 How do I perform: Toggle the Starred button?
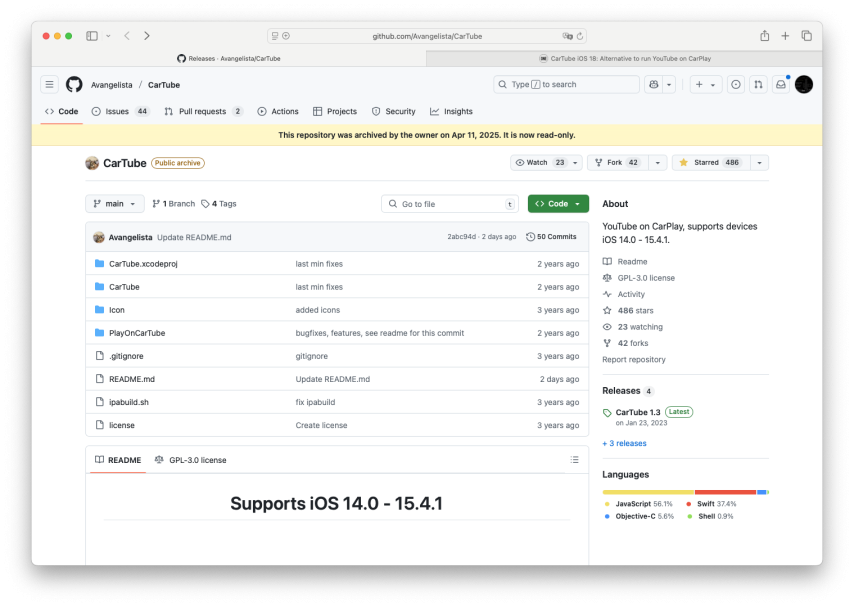[711, 162]
